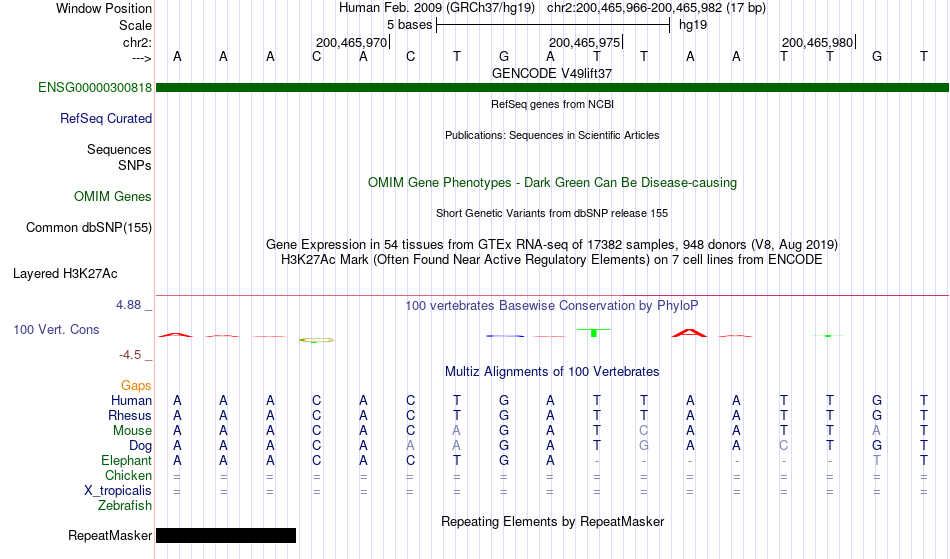950x559 pixels.
Task: Click the Rhesus species label
Action: tap(130, 415)
